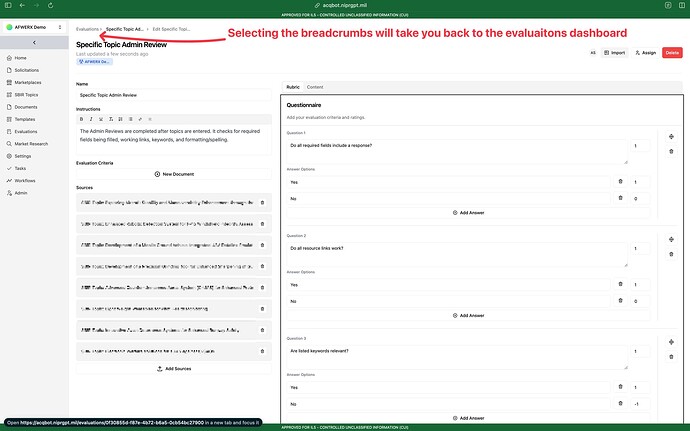Open the browser split view icon
Image resolution: width=690 pixels, height=431 pixels.
(x=682, y=5)
